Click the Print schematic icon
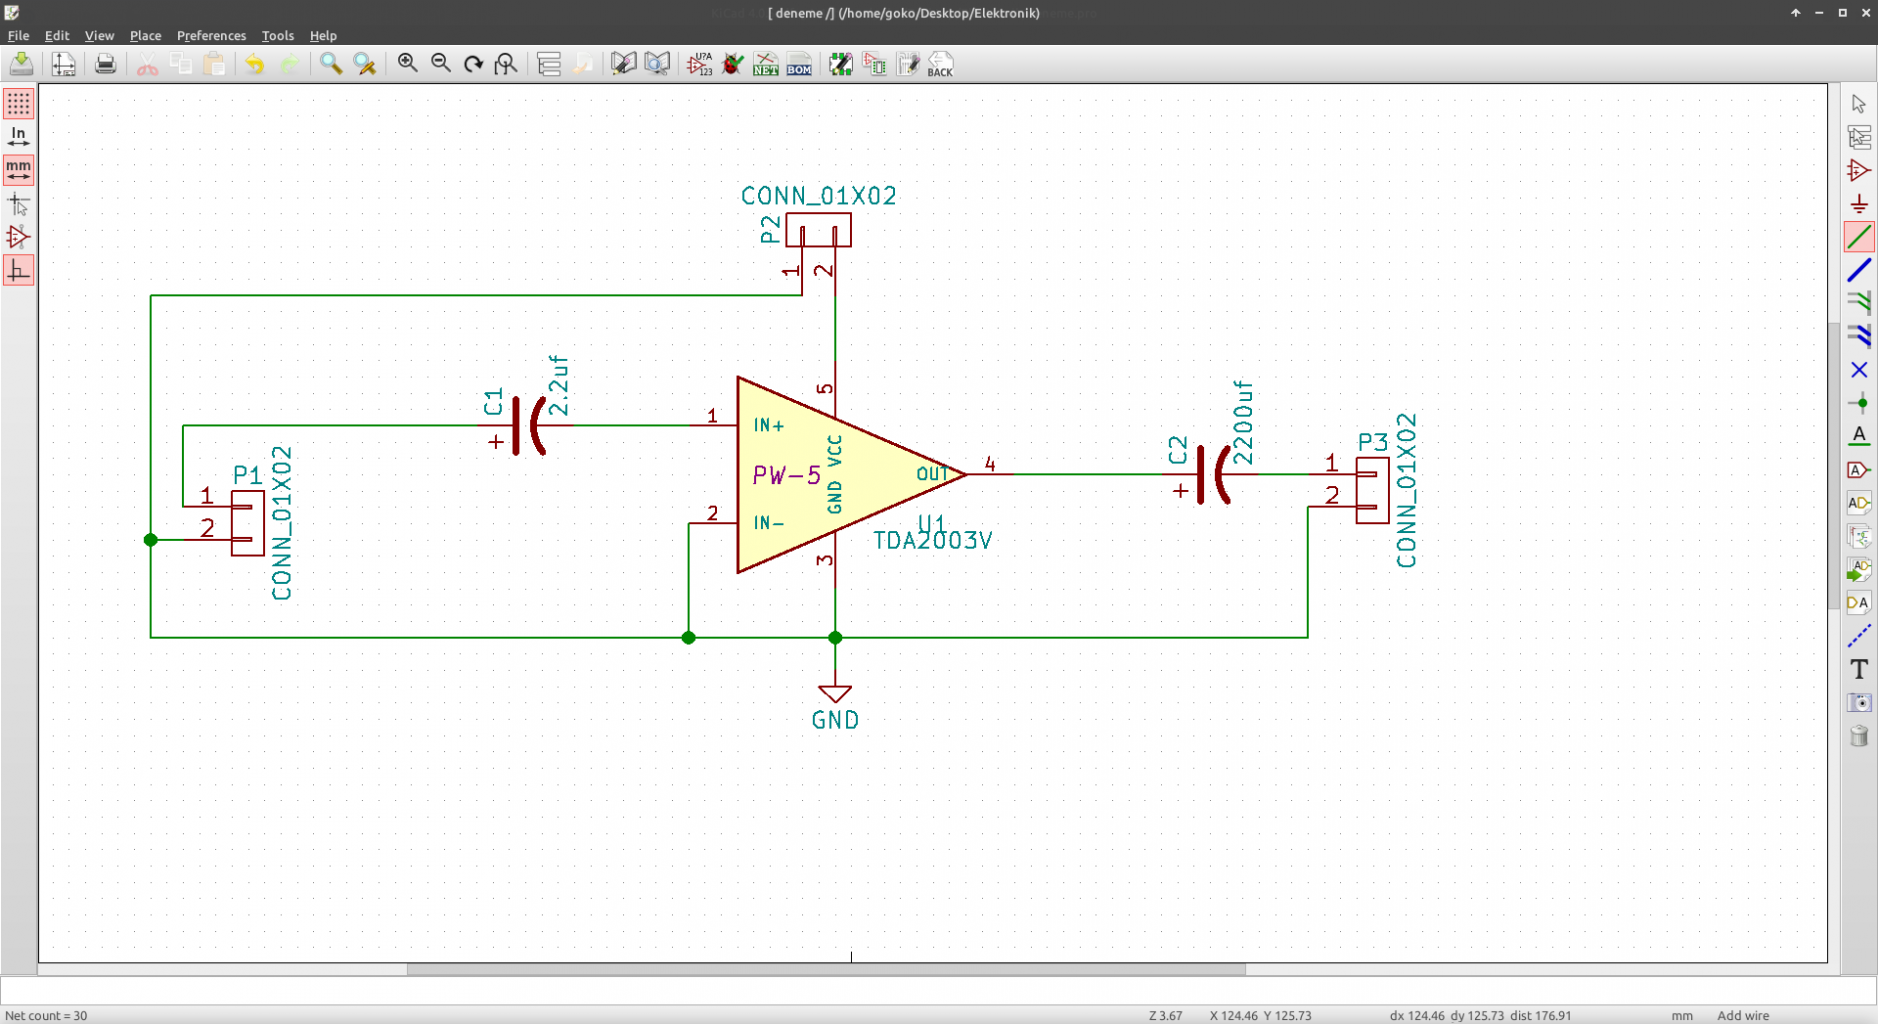The width and height of the screenshot is (1878, 1024). [x=105, y=64]
